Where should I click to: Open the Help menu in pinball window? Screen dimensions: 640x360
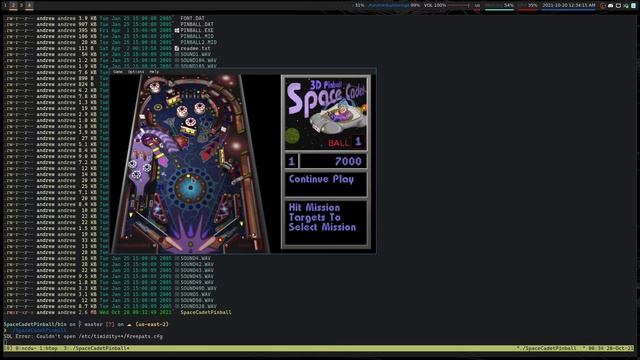click(154, 72)
